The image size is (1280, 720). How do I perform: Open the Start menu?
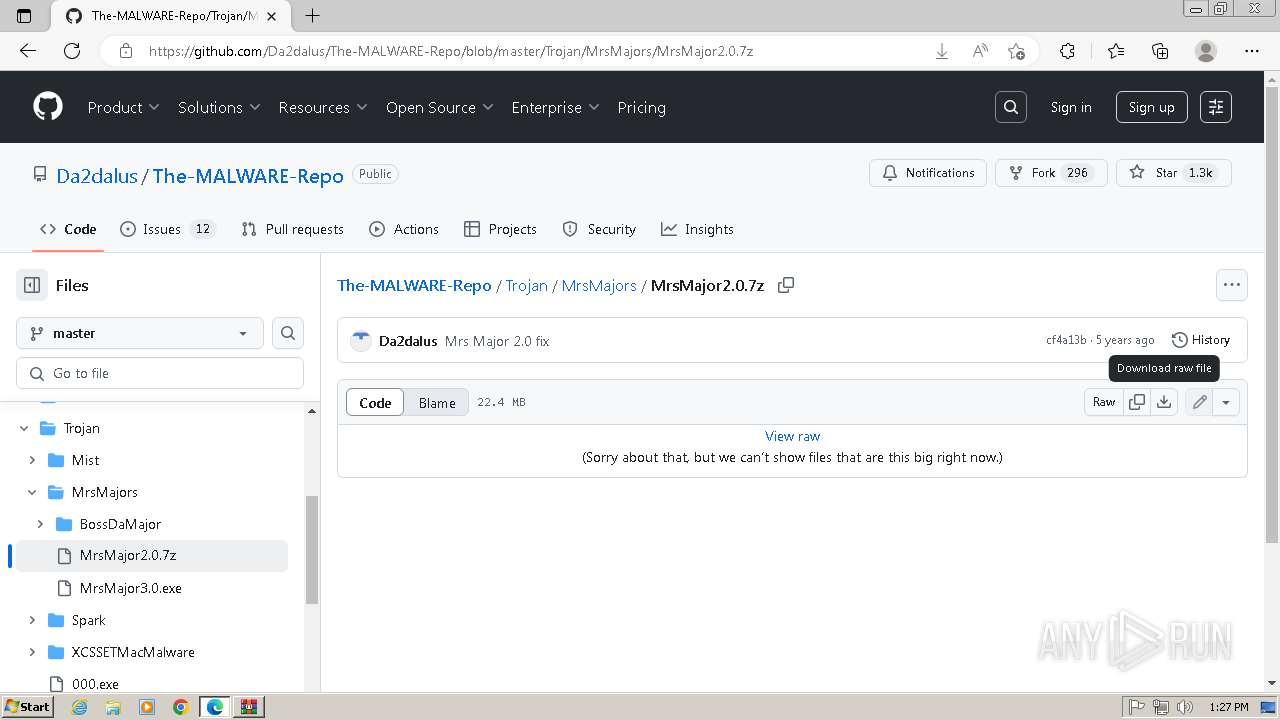click(28, 707)
